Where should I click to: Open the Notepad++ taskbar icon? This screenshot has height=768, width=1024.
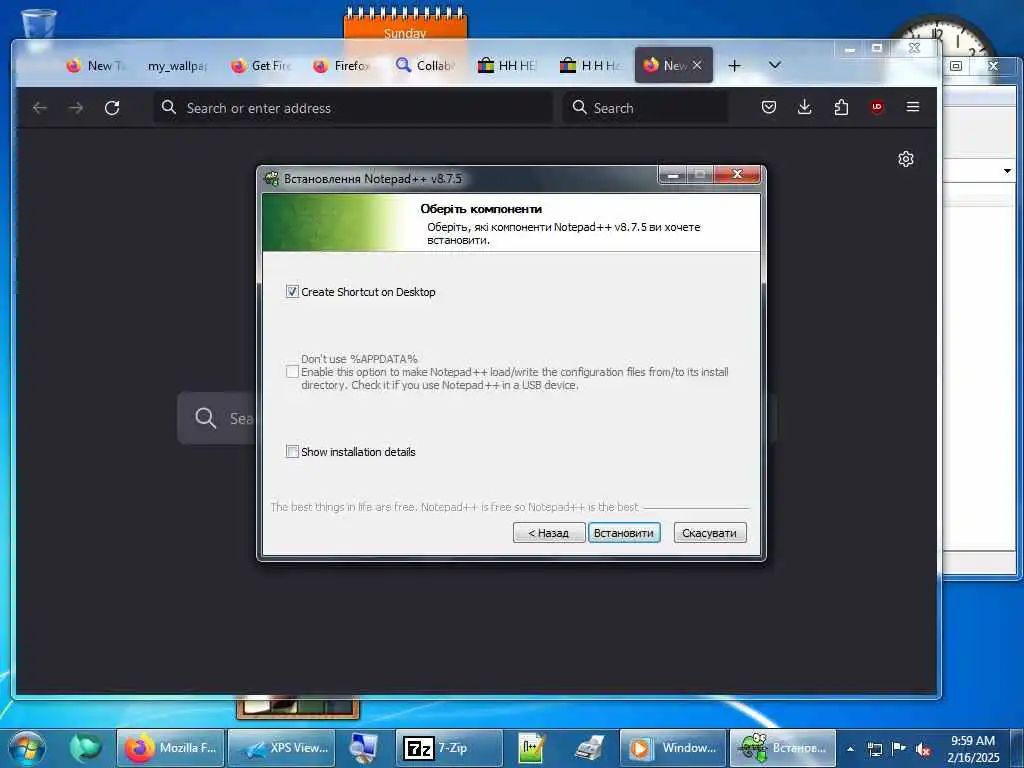point(530,748)
